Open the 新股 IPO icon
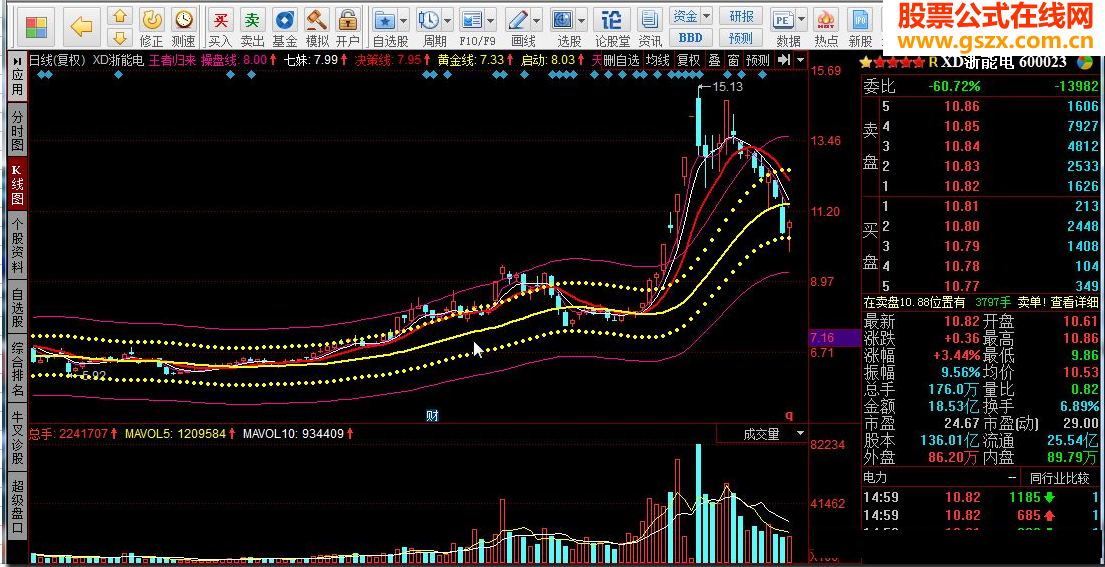 860,20
